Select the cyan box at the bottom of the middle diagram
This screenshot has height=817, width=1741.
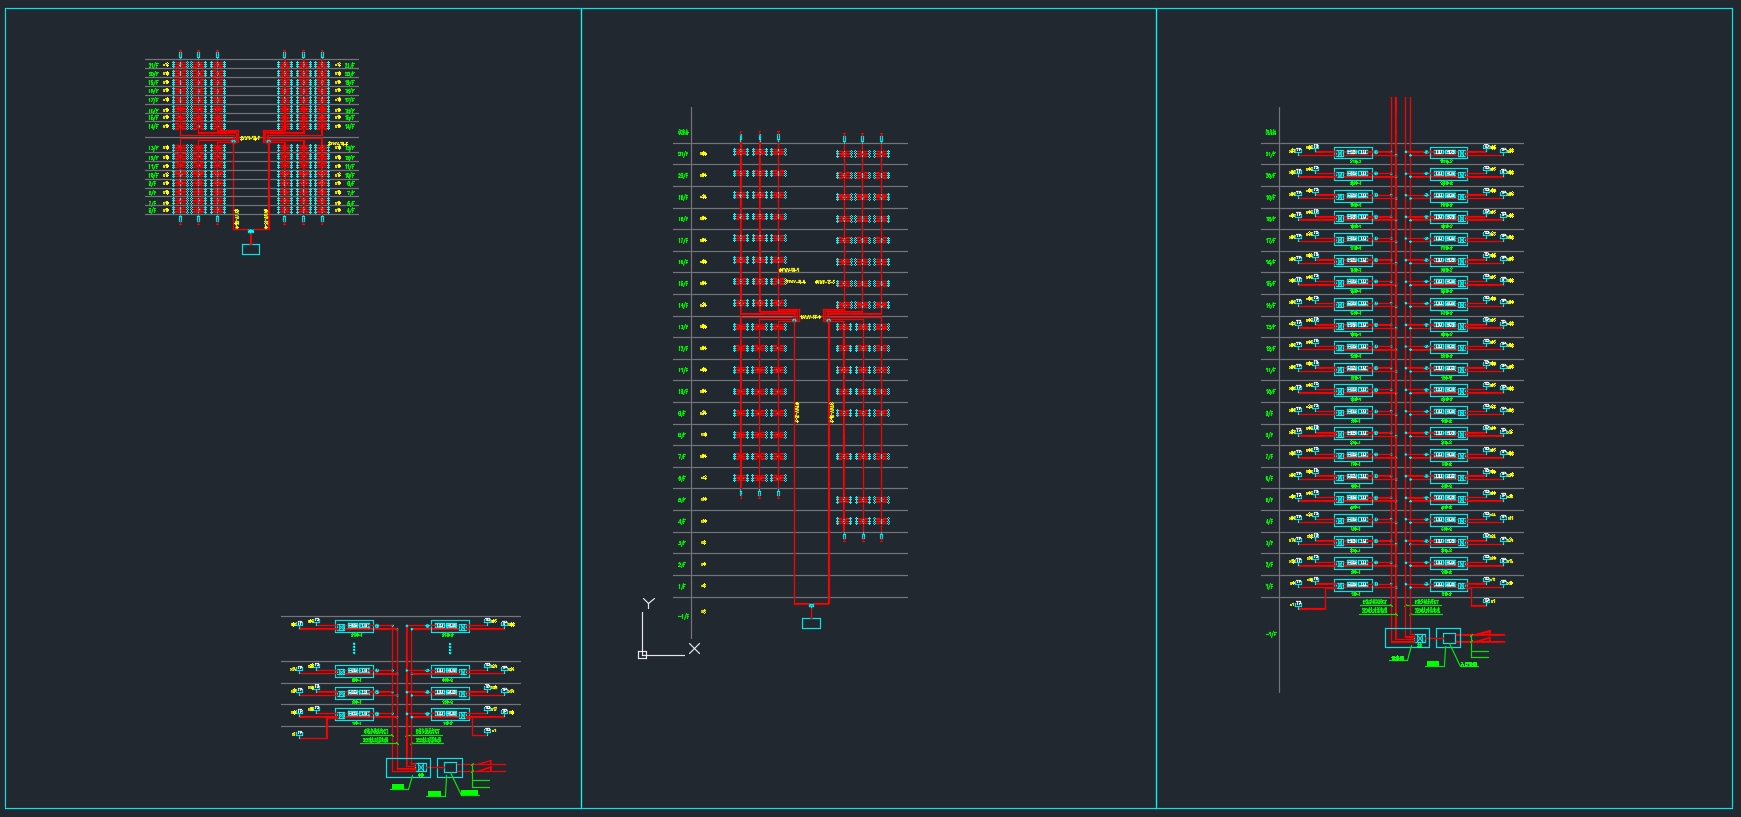click(x=811, y=623)
